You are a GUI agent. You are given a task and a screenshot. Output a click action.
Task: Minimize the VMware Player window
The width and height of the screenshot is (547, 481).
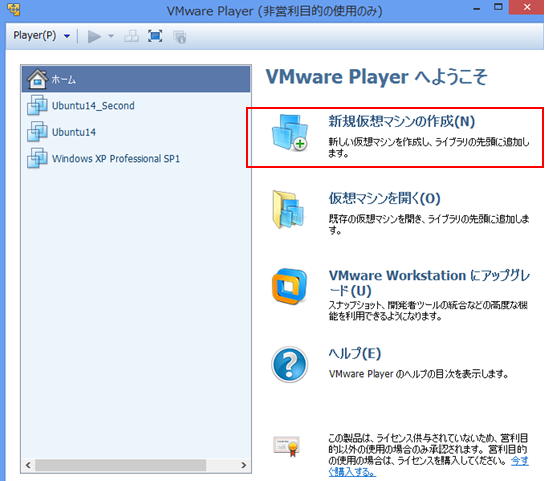click(x=477, y=8)
